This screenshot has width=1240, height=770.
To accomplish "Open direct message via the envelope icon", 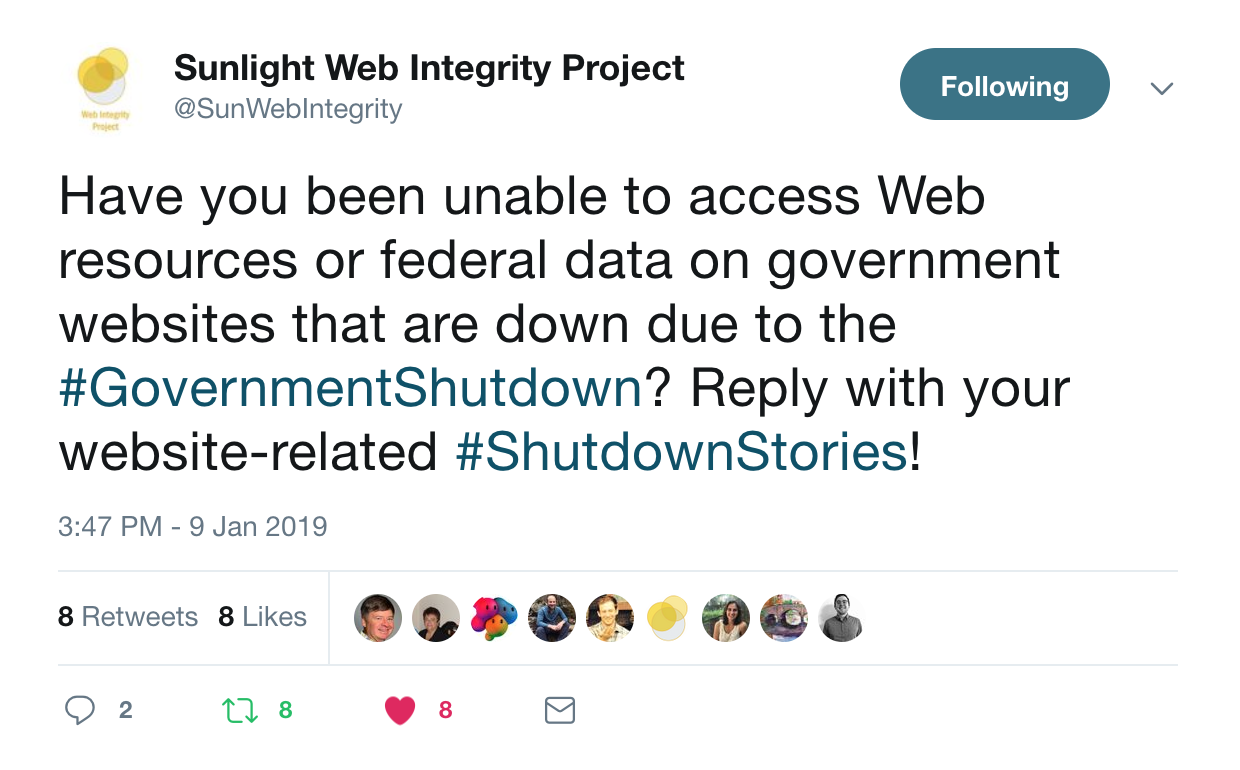I will click(559, 710).
